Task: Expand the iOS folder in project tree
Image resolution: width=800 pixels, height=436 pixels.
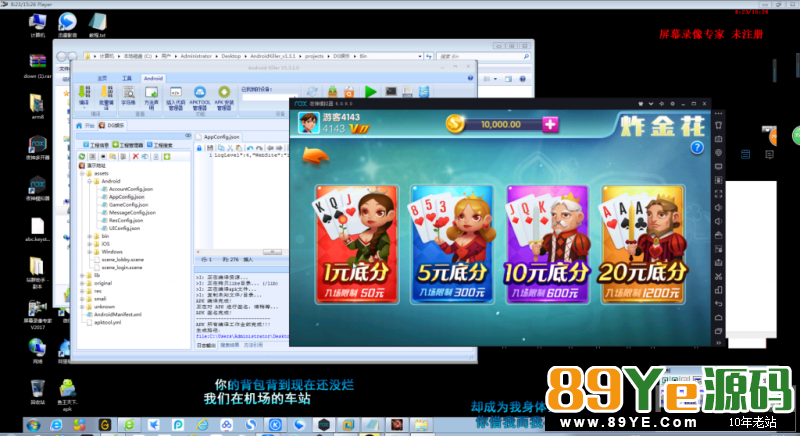Action: (x=89, y=244)
